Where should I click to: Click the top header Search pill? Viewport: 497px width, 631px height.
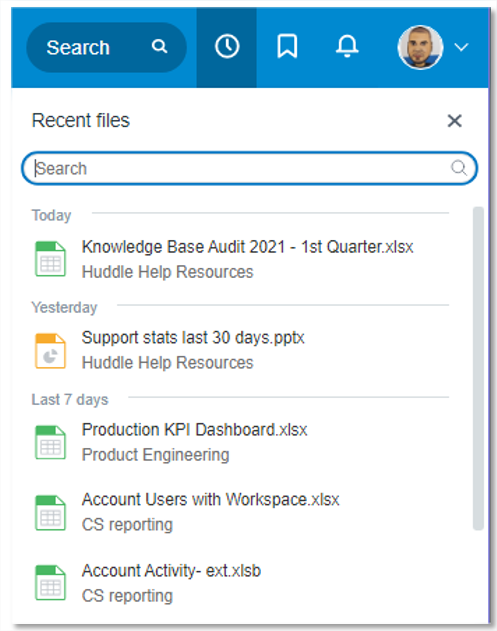coord(106,47)
